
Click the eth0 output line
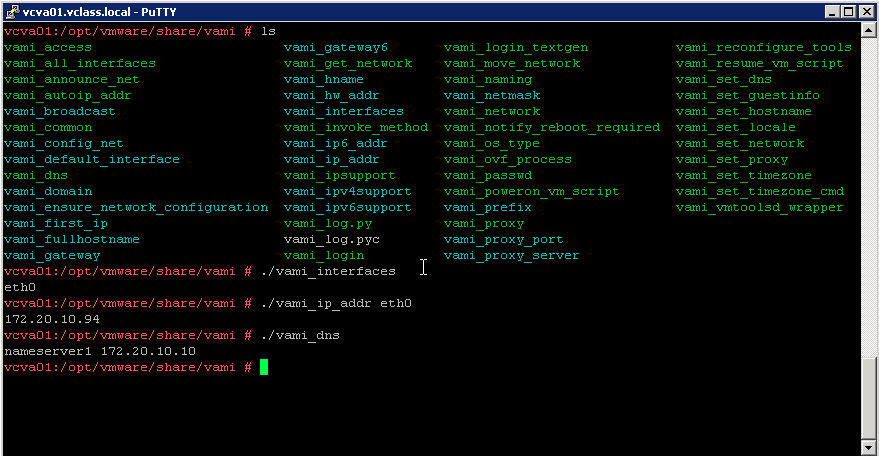coord(20,287)
